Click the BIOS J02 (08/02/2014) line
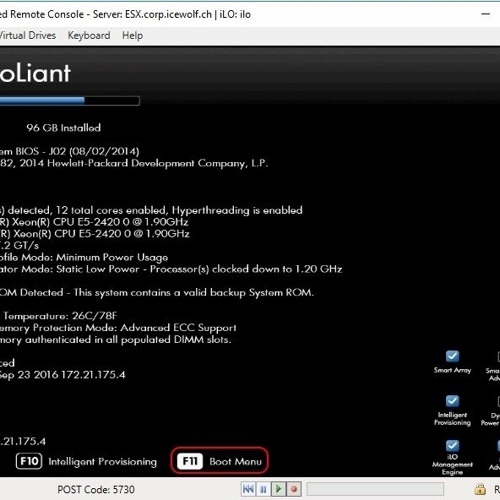500x500 pixels. (69, 151)
